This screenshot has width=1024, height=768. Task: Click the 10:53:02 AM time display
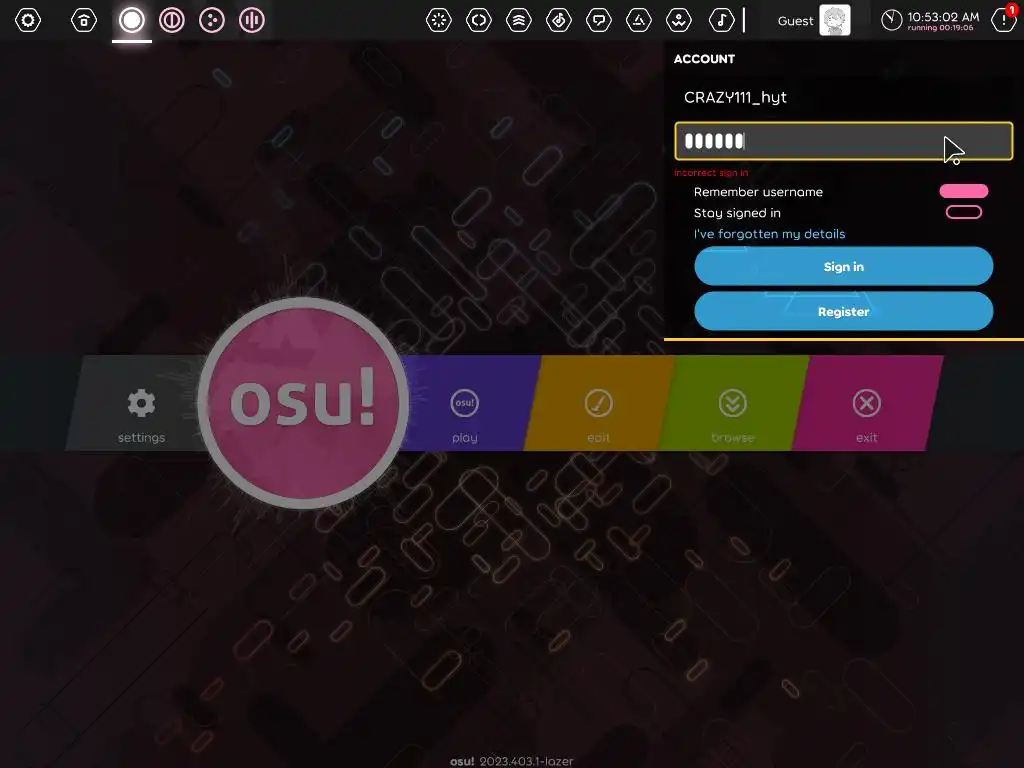tap(943, 17)
